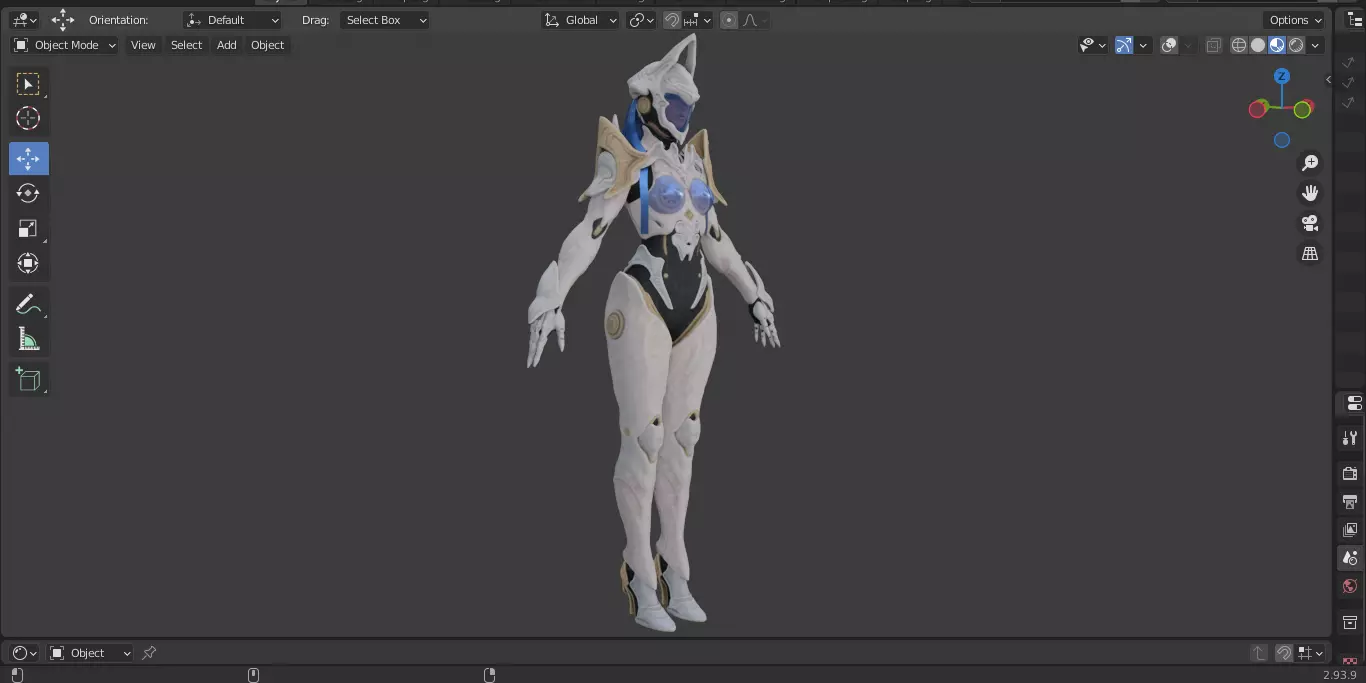Toggle proportional editing in header

tap(729, 20)
